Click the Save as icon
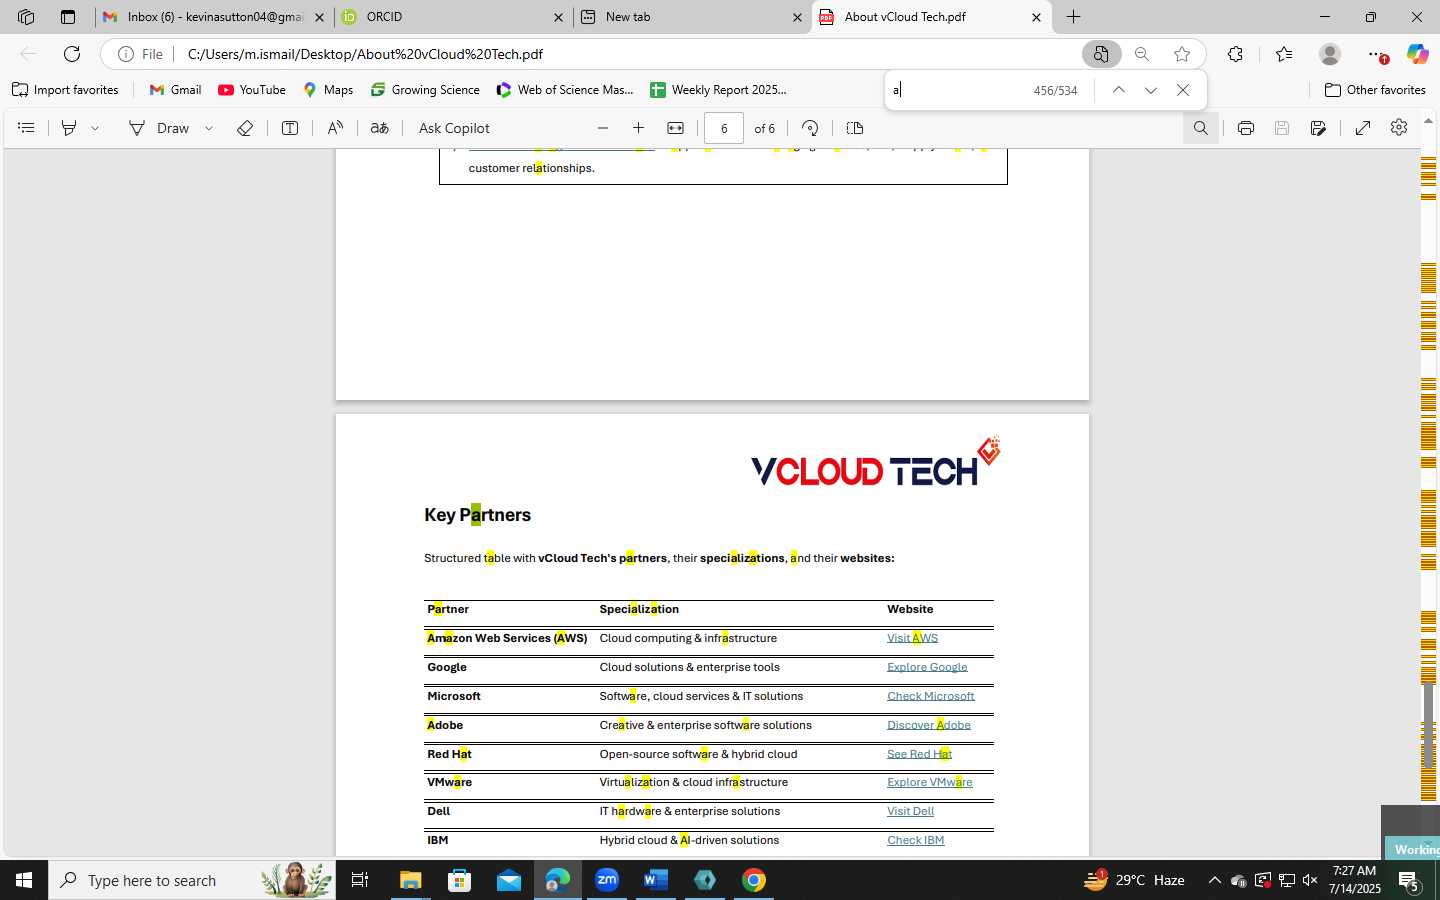1440x900 pixels. click(x=1318, y=128)
